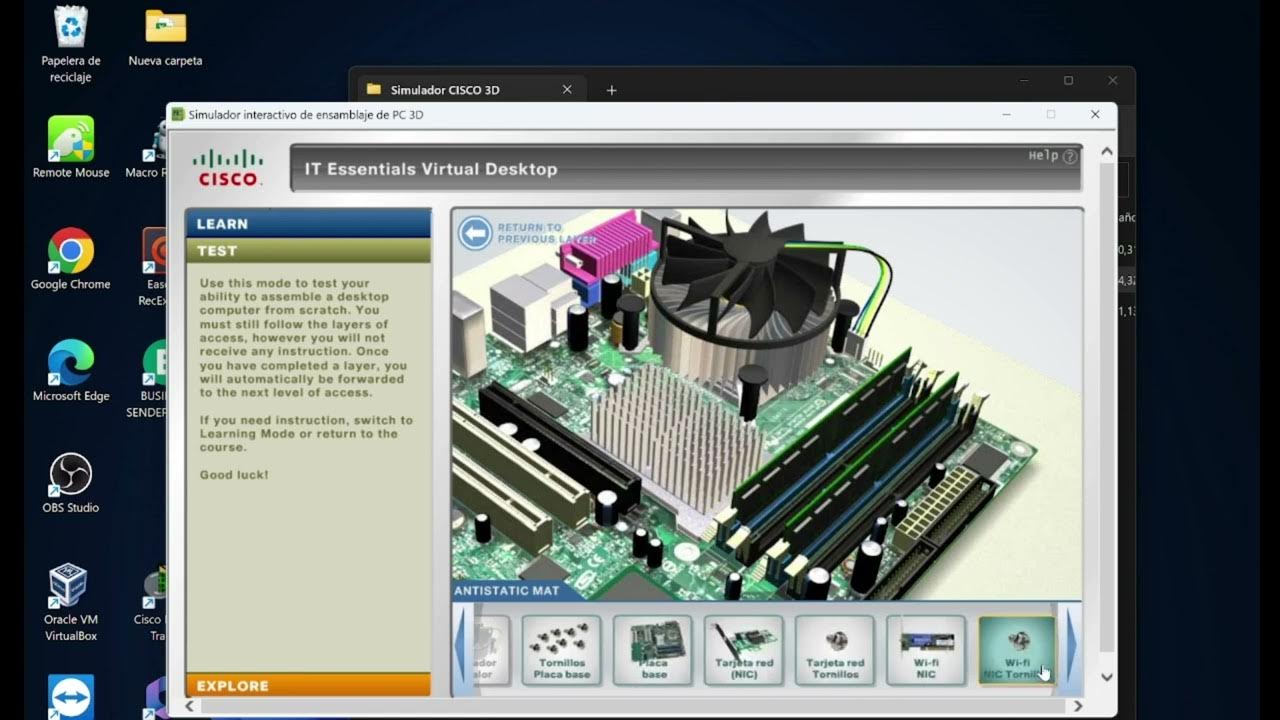Click the vertical scrollbar up arrow
Screen dimensions: 1280x720
1107,152
